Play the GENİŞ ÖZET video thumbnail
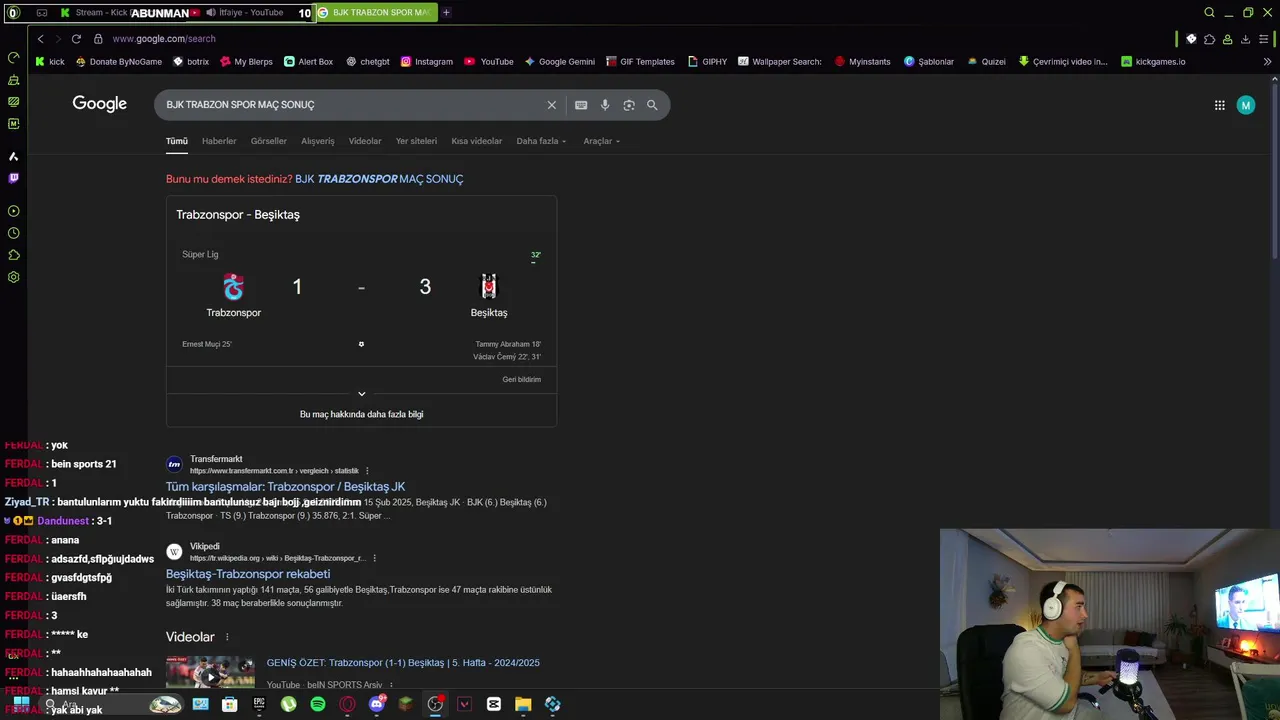Image resolution: width=1280 pixels, height=720 pixels. point(210,673)
